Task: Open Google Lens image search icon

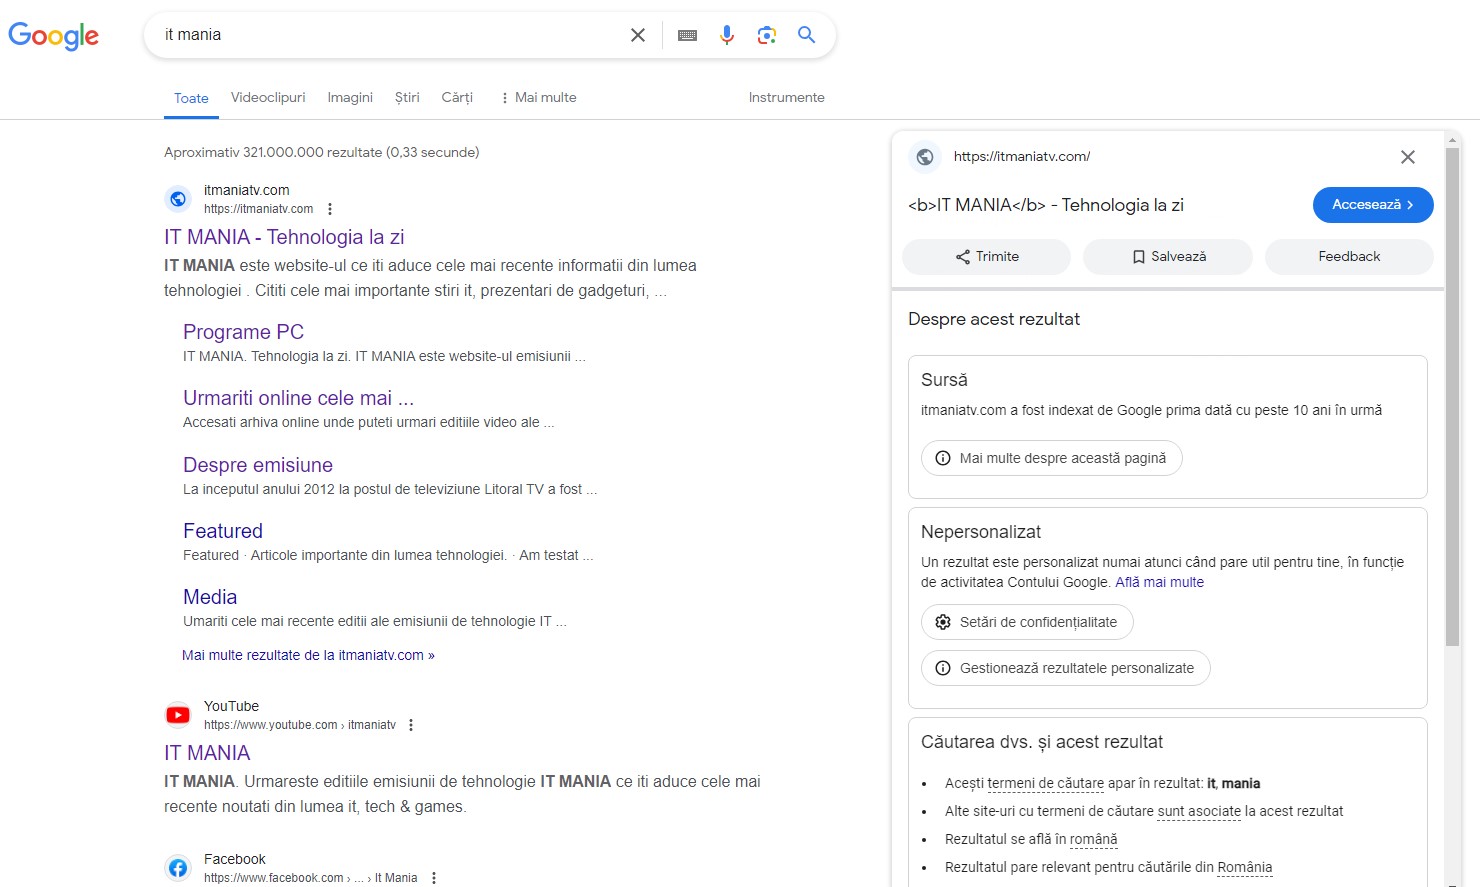Action: pos(767,35)
